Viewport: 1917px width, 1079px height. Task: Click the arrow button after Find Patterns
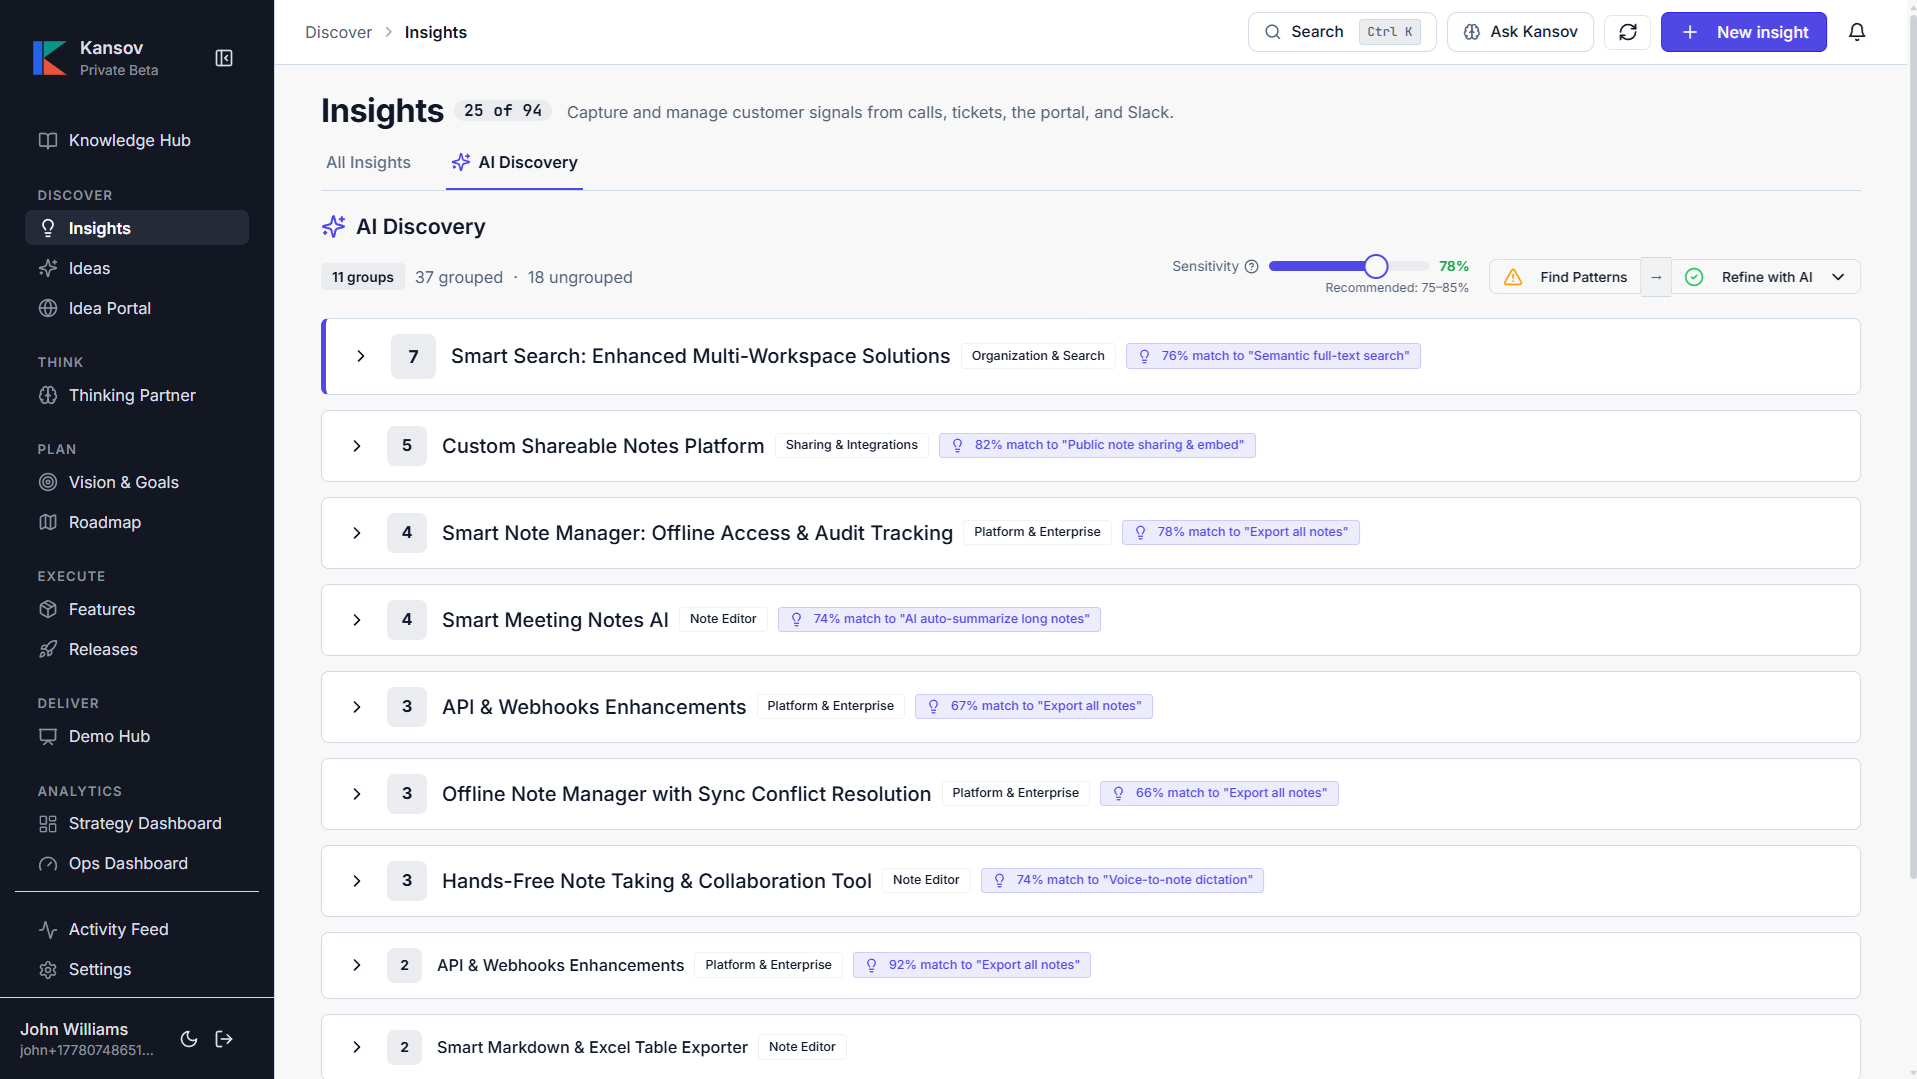(x=1656, y=277)
